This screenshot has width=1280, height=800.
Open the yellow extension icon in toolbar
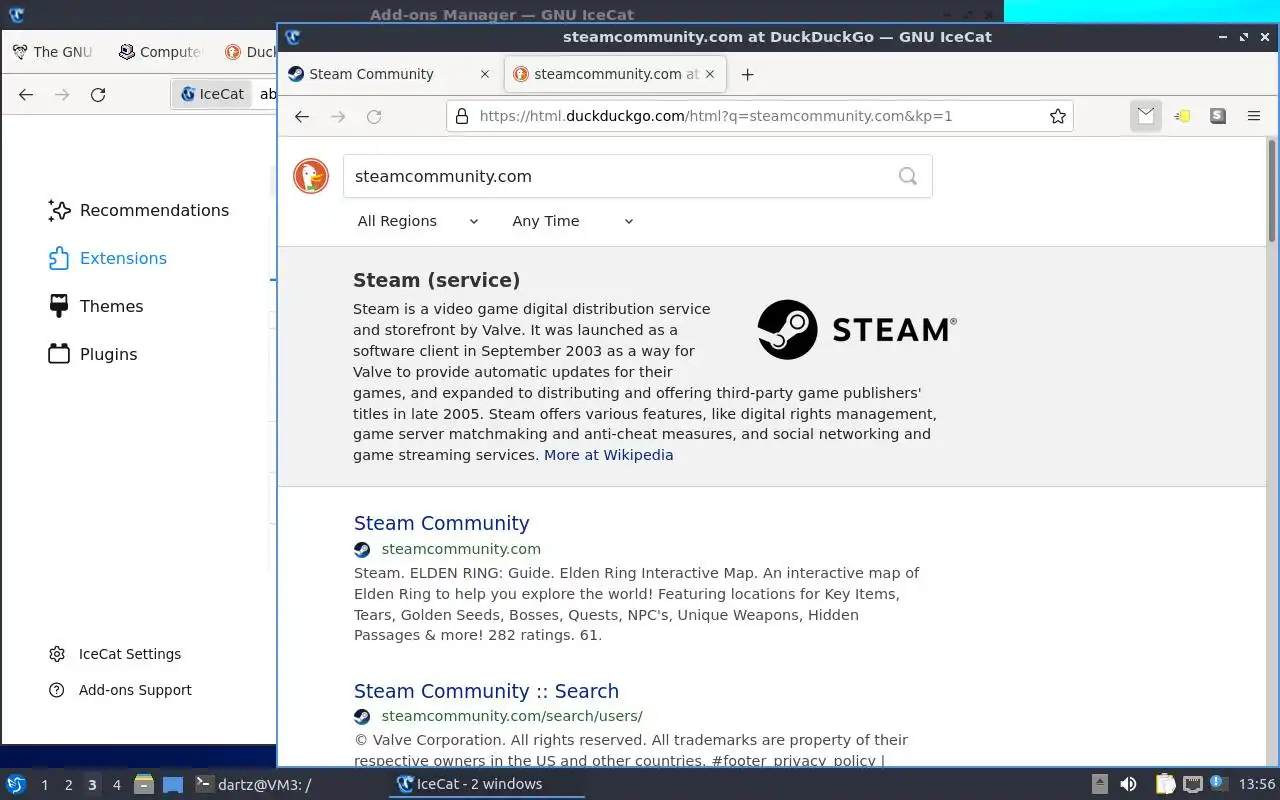[x=1182, y=116]
